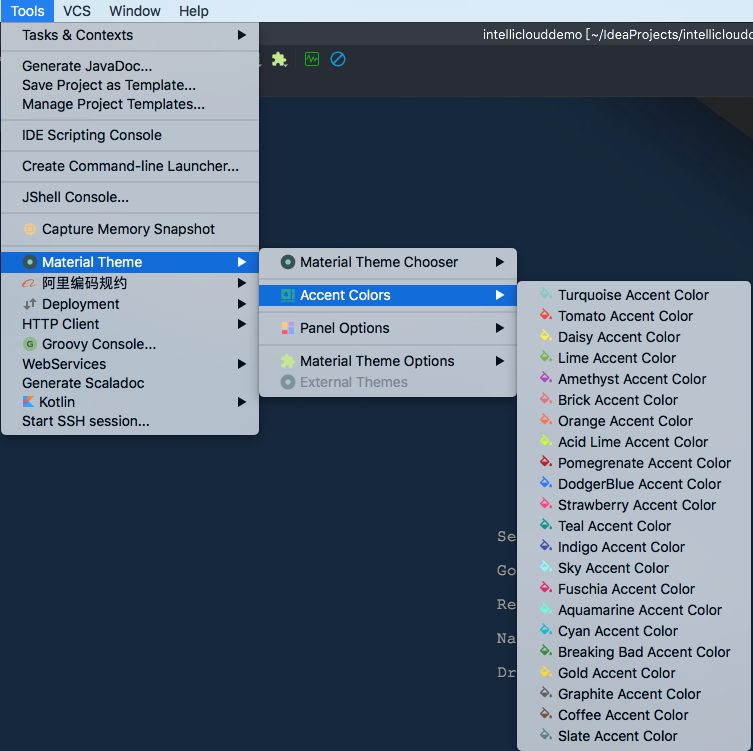Viewport: 753px width, 751px height.
Task: Click the Teal paint bucket icon
Action: (546, 525)
